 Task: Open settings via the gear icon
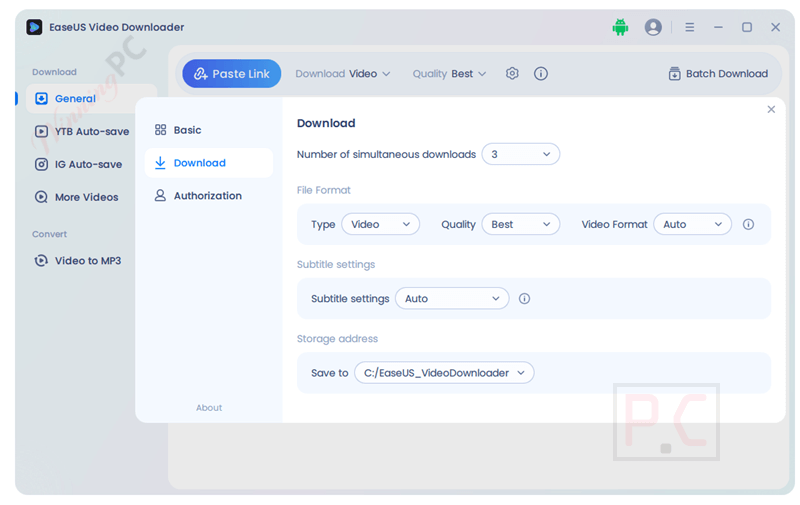pyautogui.click(x=512, y=73)
